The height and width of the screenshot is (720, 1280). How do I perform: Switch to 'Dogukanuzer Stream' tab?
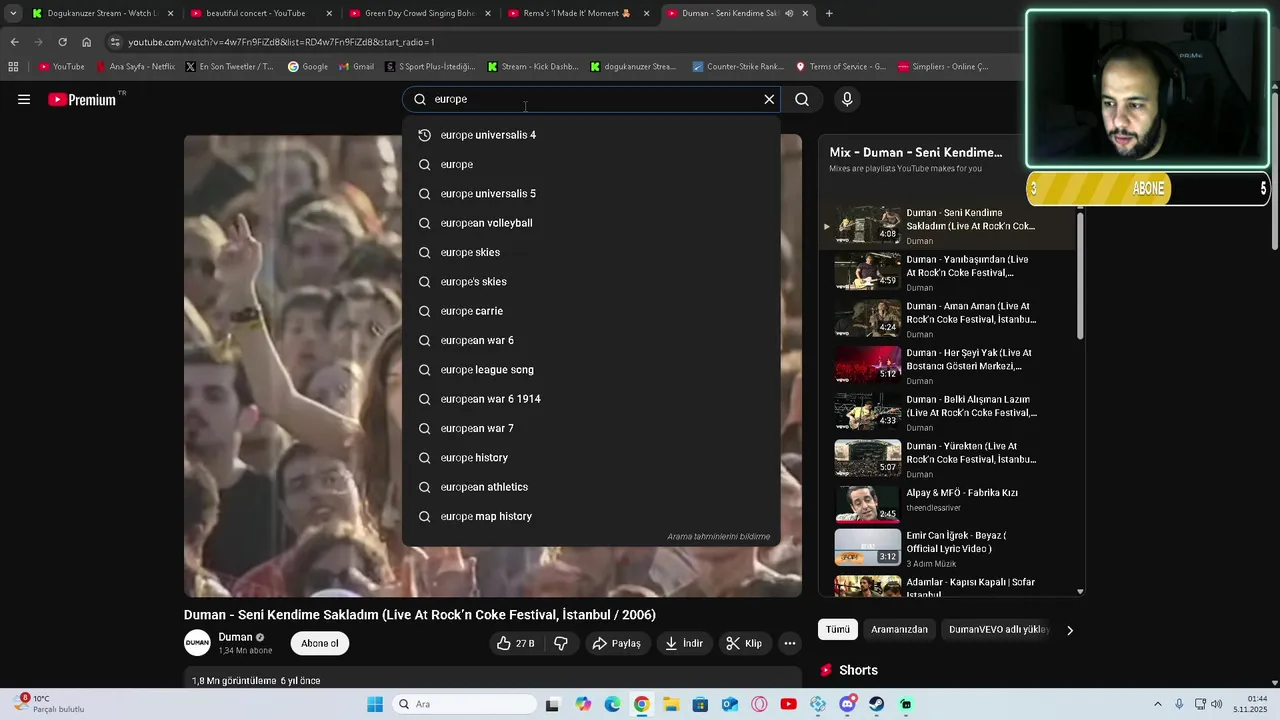(101, 13)
